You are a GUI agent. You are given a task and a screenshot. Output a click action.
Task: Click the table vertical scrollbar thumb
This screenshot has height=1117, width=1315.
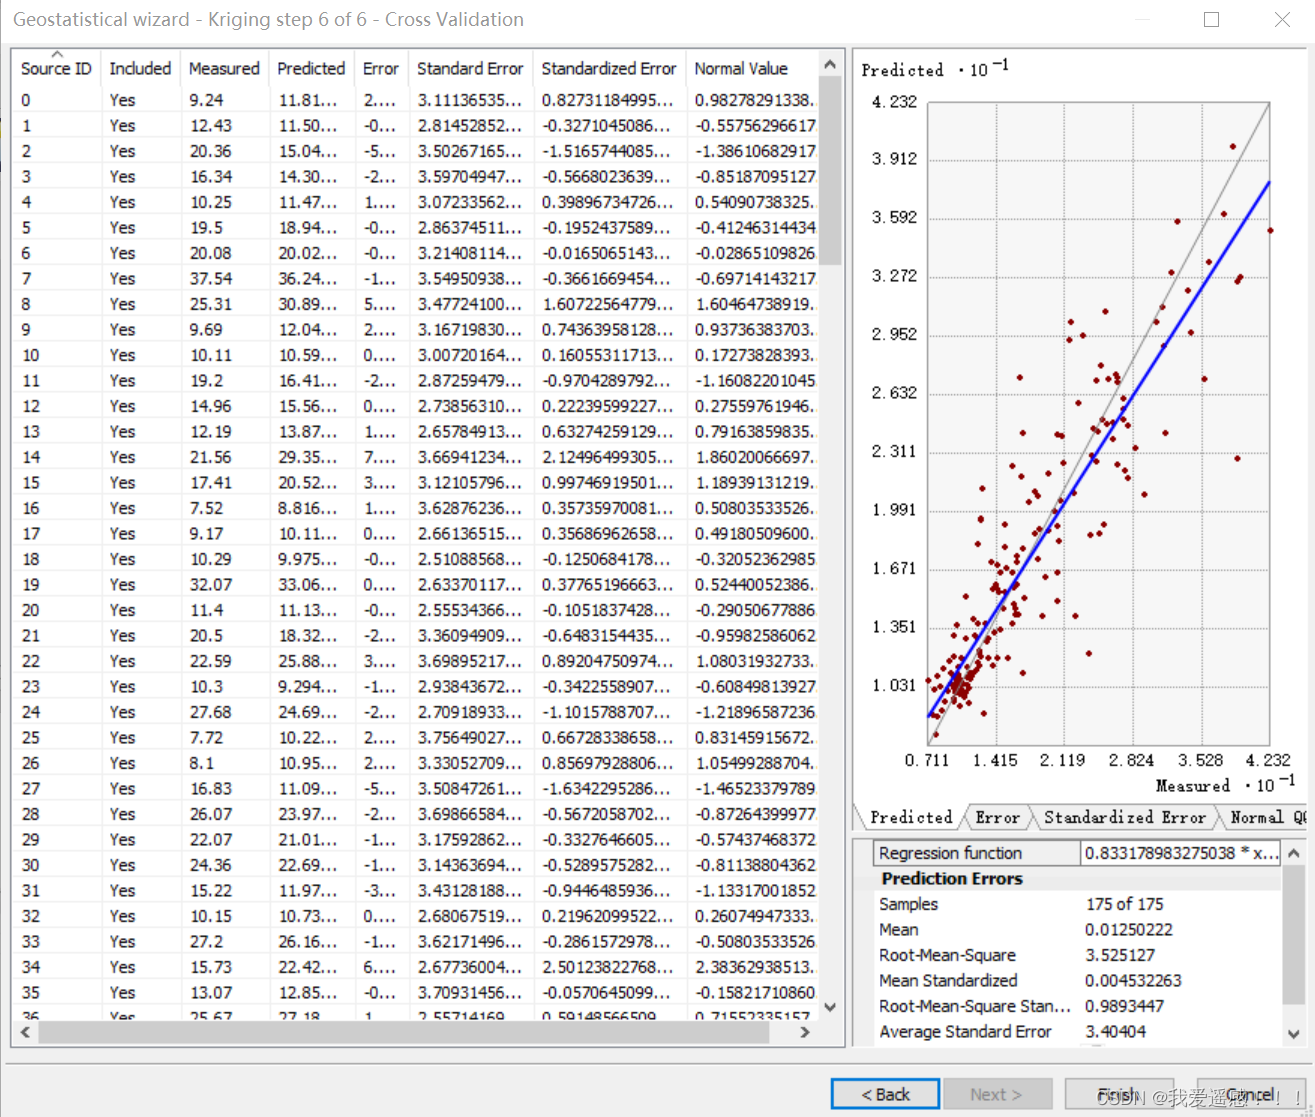pos(829,172)
